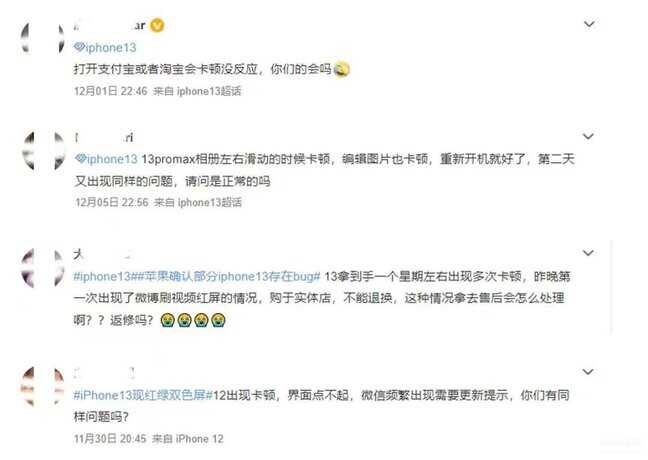
Task: Open the first post's dropdown chevron
Action: point(589,24)
